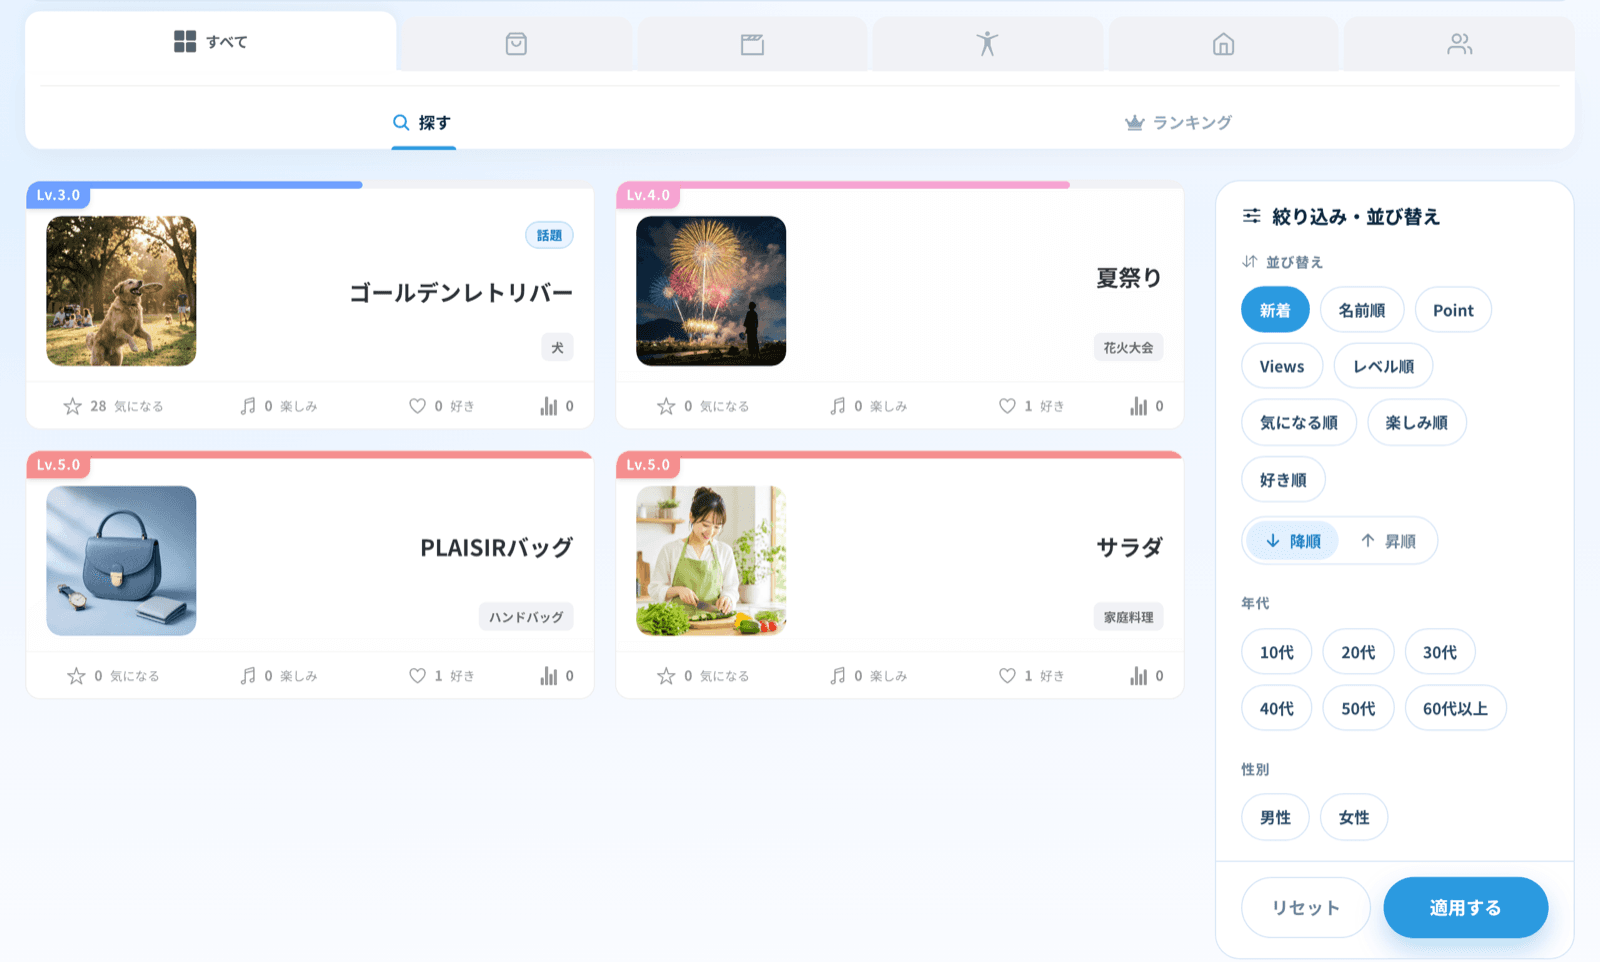This screenshot has width=1600, height=962.
Task: Open the movie clapperboard category tab
Action: [x=752, y=44]
